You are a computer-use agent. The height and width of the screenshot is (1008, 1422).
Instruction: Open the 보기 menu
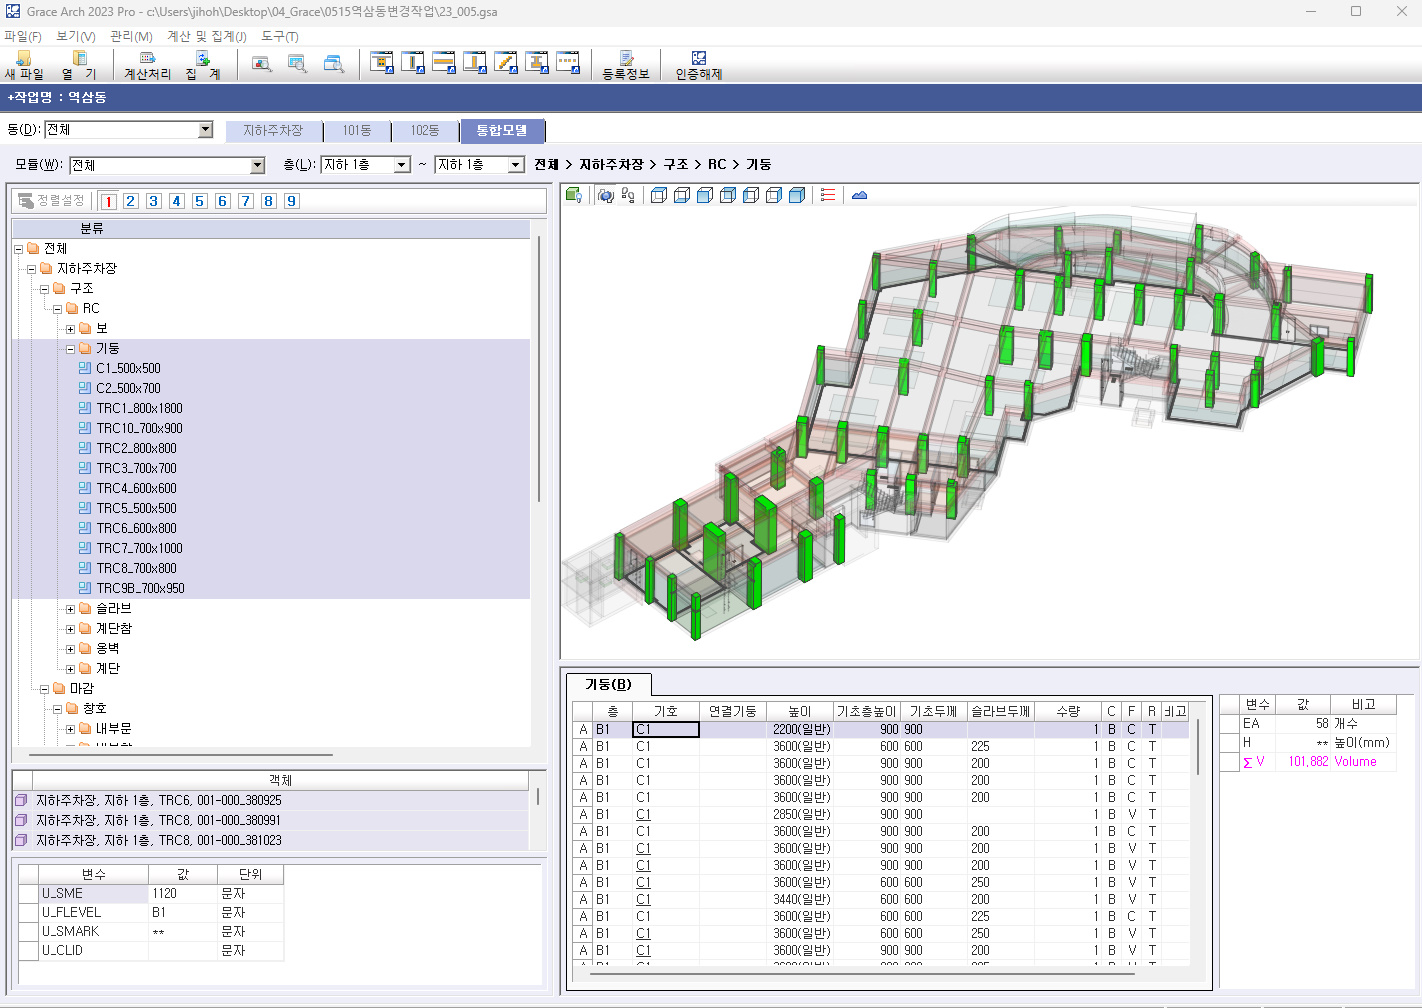pyautogui.click(x=76, y=36)
